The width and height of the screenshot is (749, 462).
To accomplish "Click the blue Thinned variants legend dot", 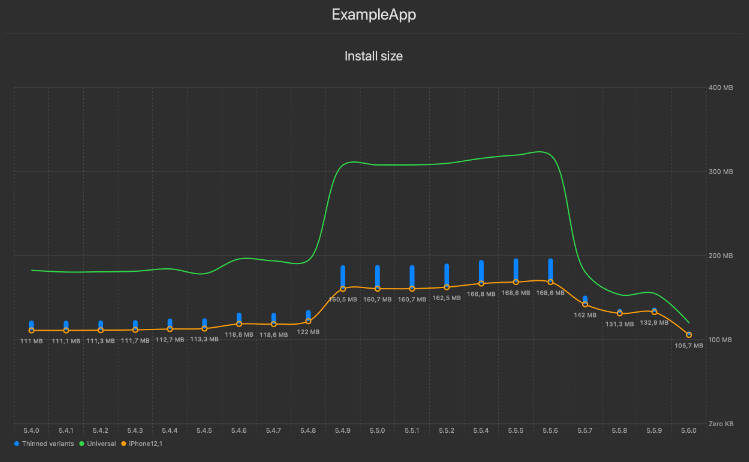I will (17, 443).
